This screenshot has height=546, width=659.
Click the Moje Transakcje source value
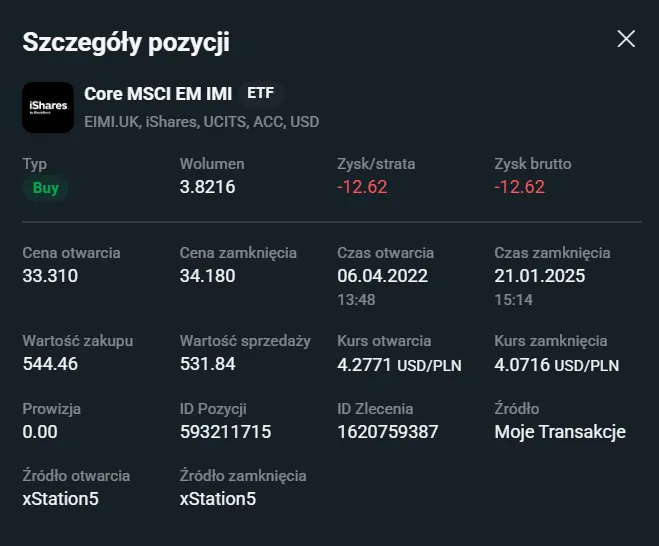point(560,432)
